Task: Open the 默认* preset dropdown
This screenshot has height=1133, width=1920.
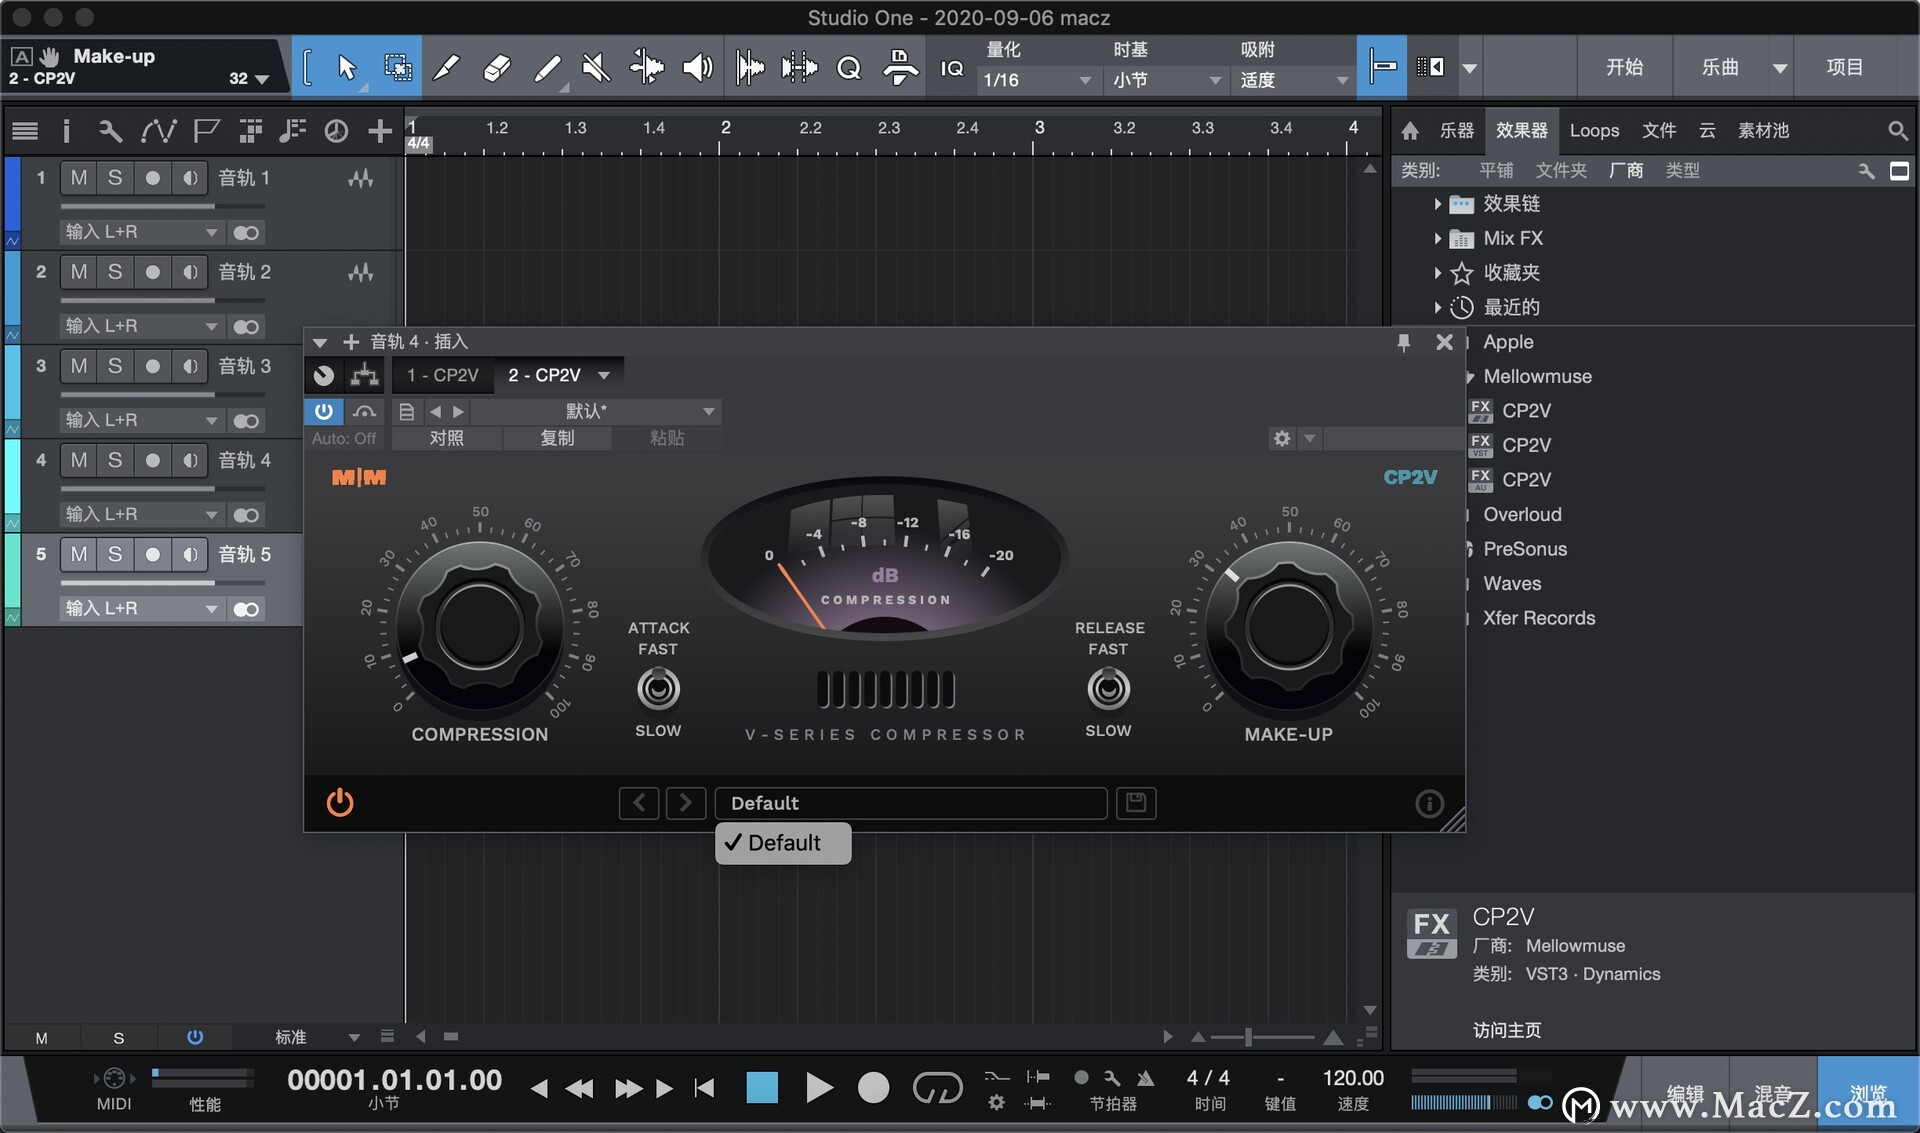Action: click(x=595, y=411)
